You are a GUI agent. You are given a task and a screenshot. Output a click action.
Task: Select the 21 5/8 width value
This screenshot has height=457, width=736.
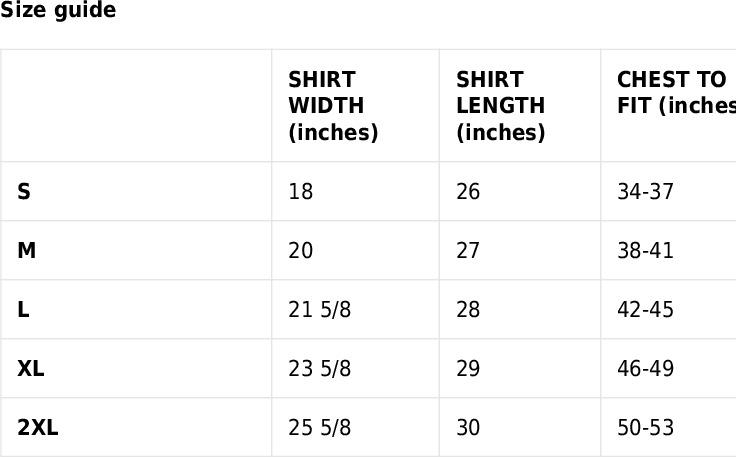[x=319, y=310]
